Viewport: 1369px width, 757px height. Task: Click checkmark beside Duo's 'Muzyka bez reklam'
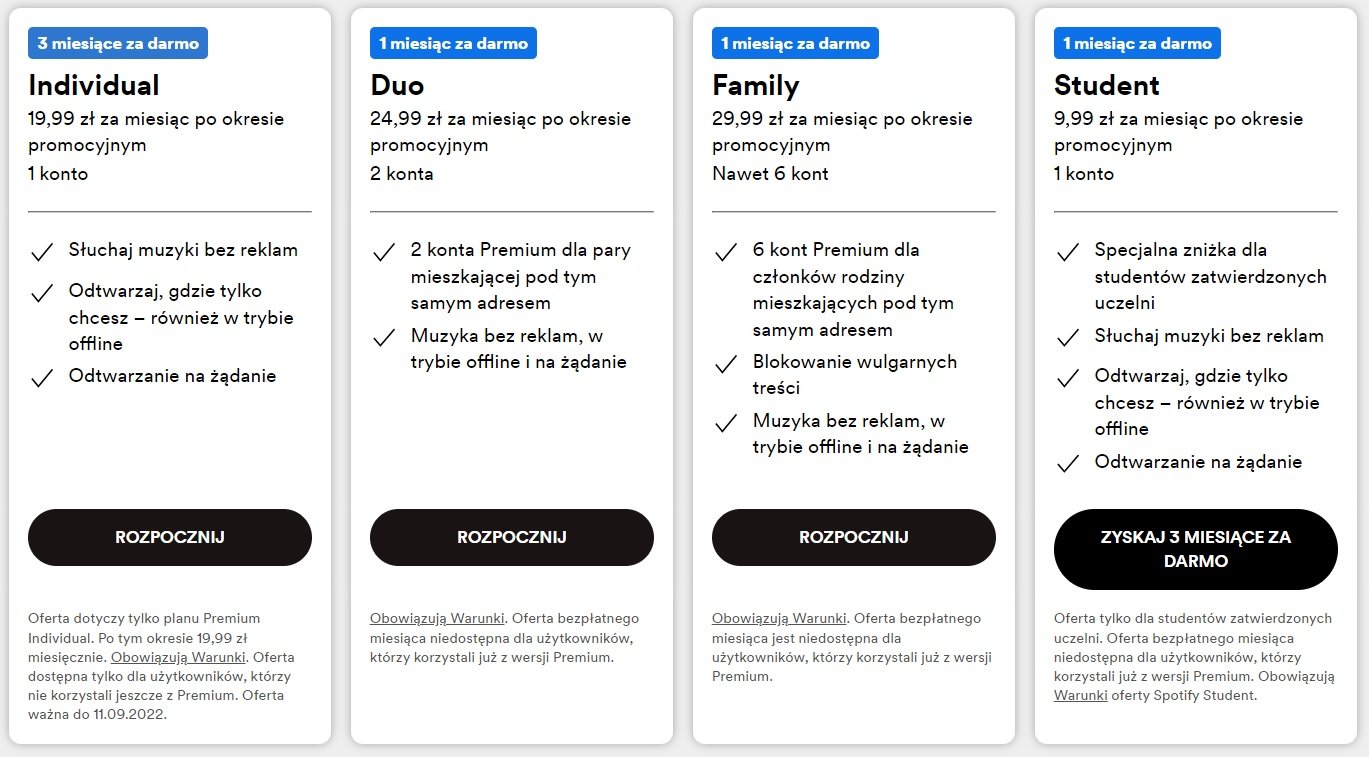click(x=384, y=338)
